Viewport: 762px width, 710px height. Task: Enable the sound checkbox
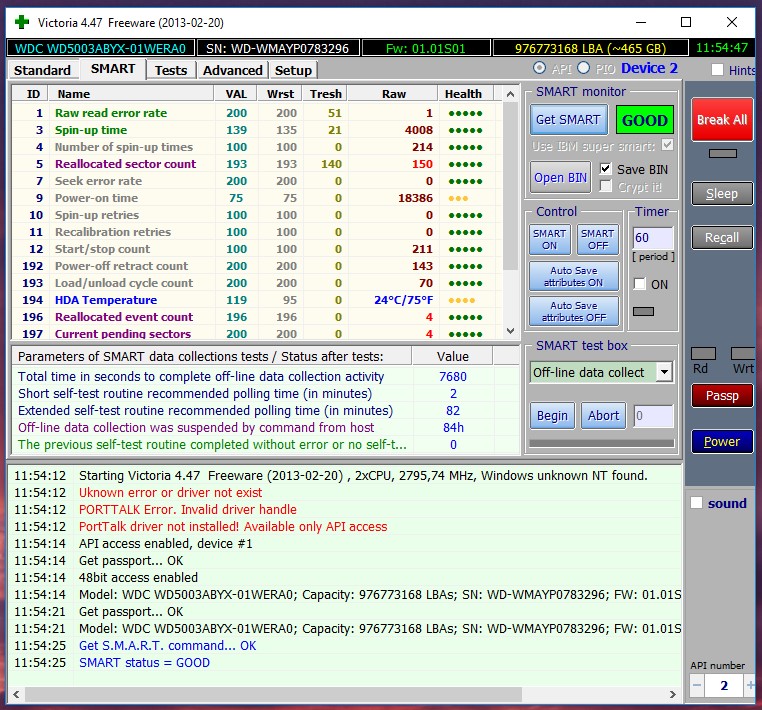point(696,503)
